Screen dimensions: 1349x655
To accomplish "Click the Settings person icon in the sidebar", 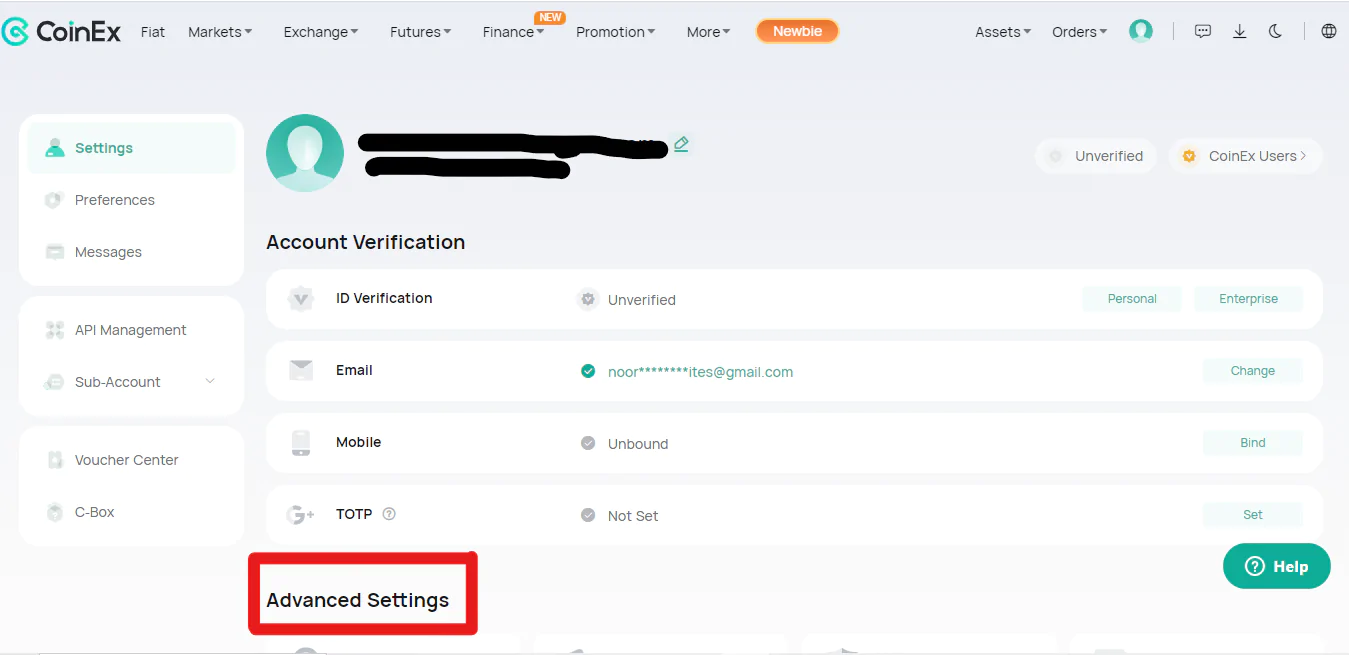I will point(55,148).
